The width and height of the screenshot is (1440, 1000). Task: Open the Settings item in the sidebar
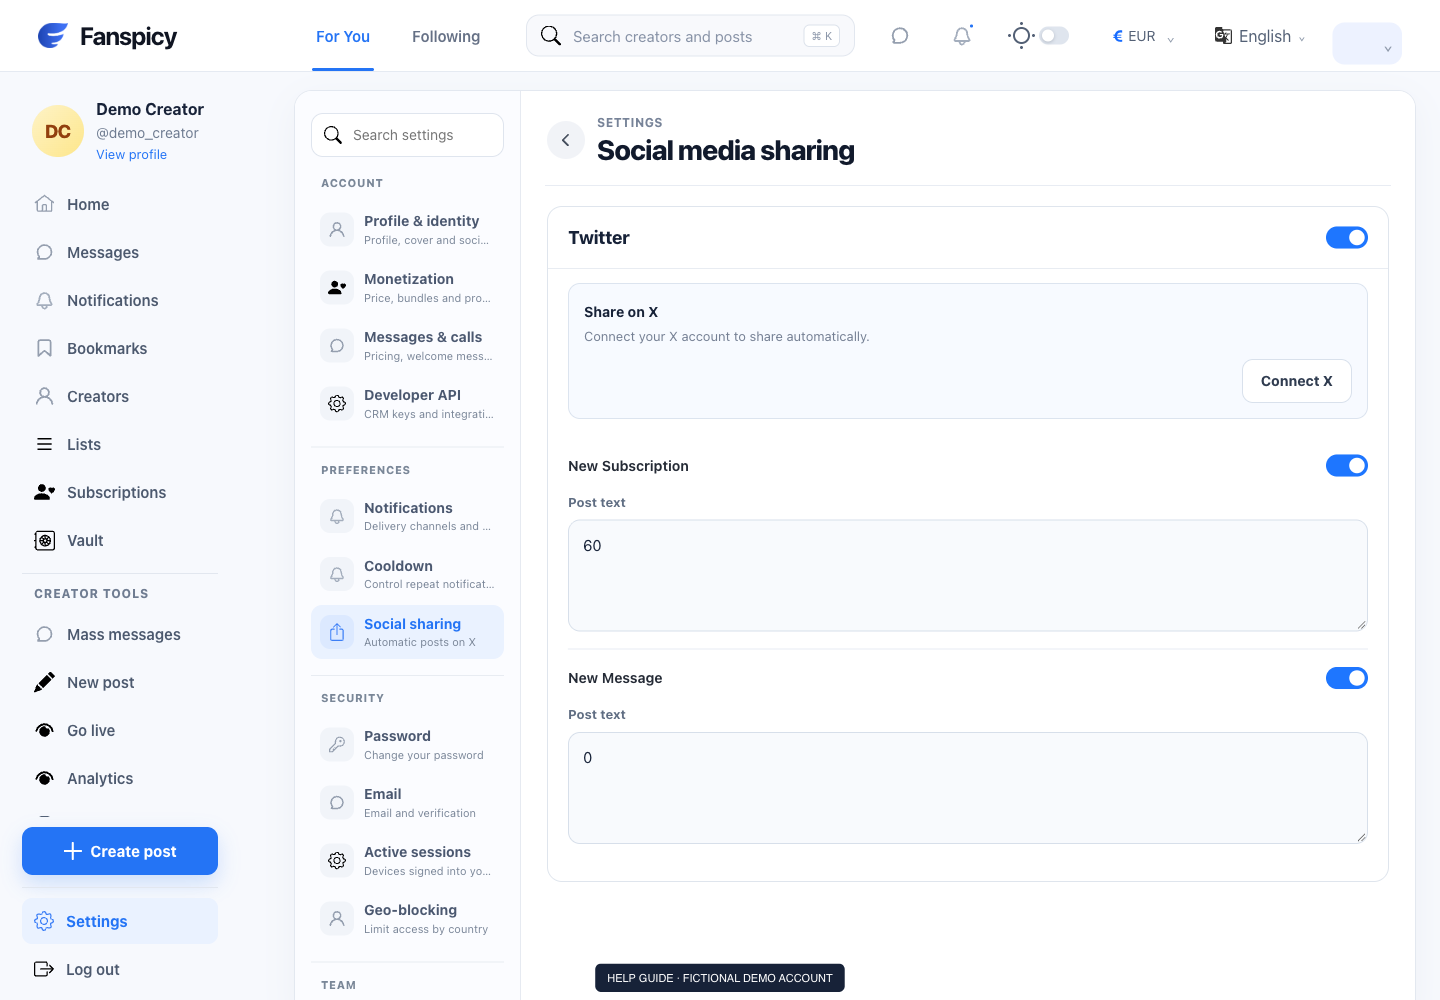(120, 921)
